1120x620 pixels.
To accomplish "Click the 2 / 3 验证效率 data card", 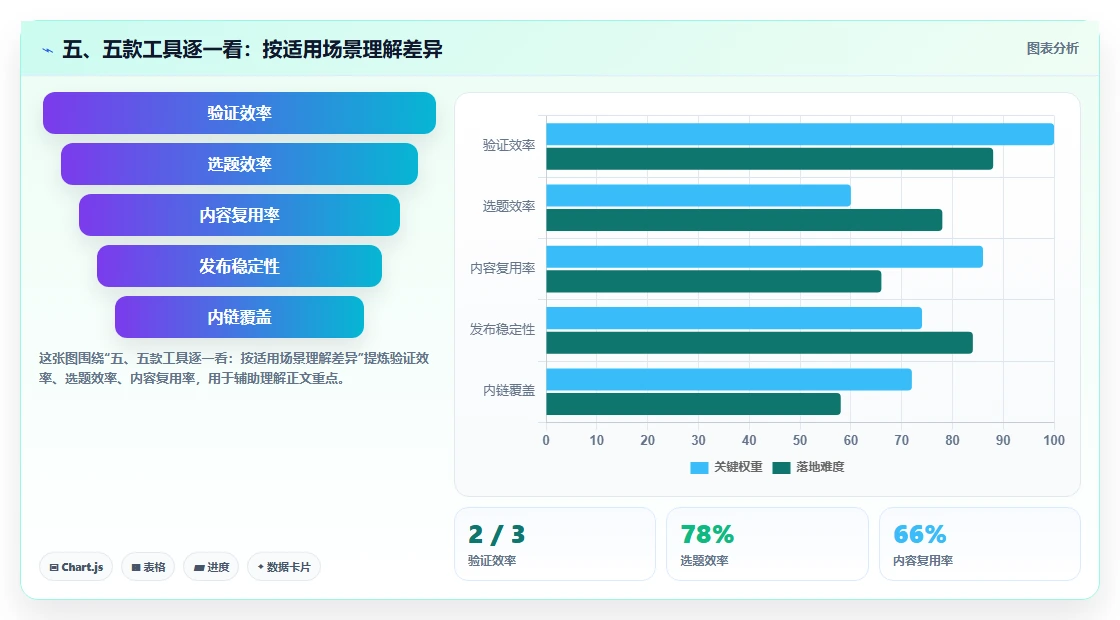I will coord(555,544).
